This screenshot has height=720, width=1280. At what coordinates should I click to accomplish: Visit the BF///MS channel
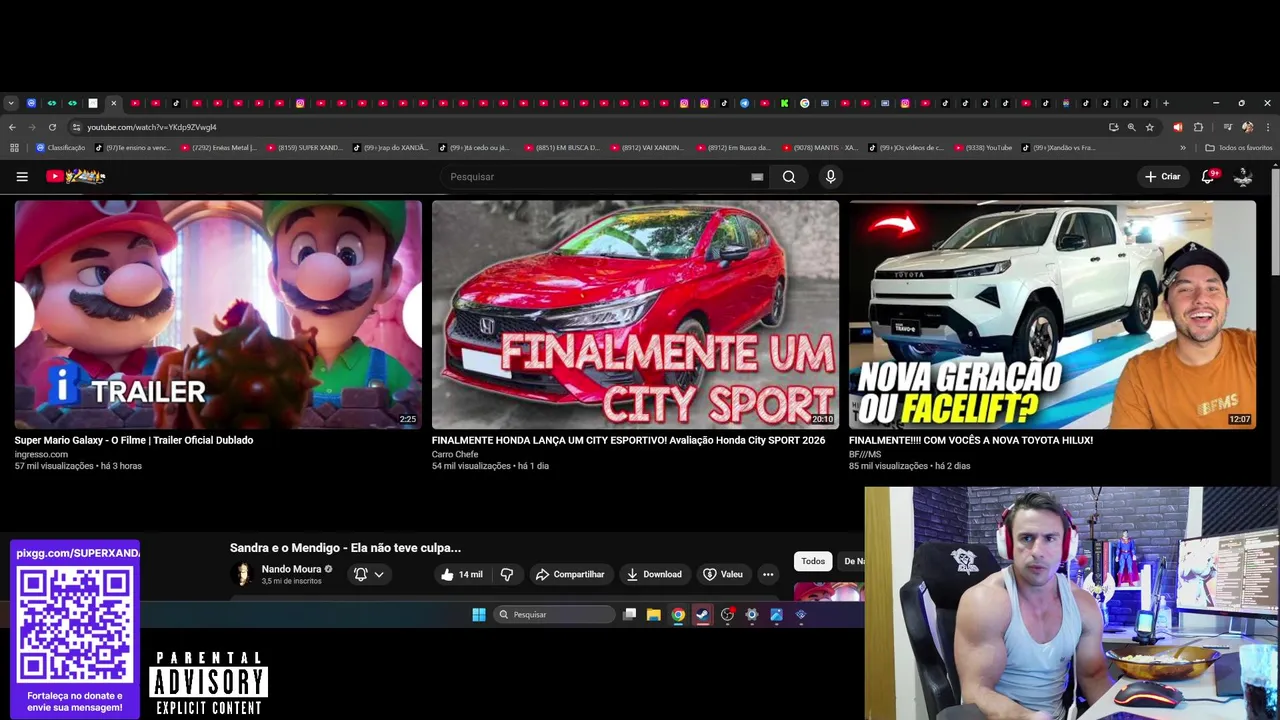865,454
